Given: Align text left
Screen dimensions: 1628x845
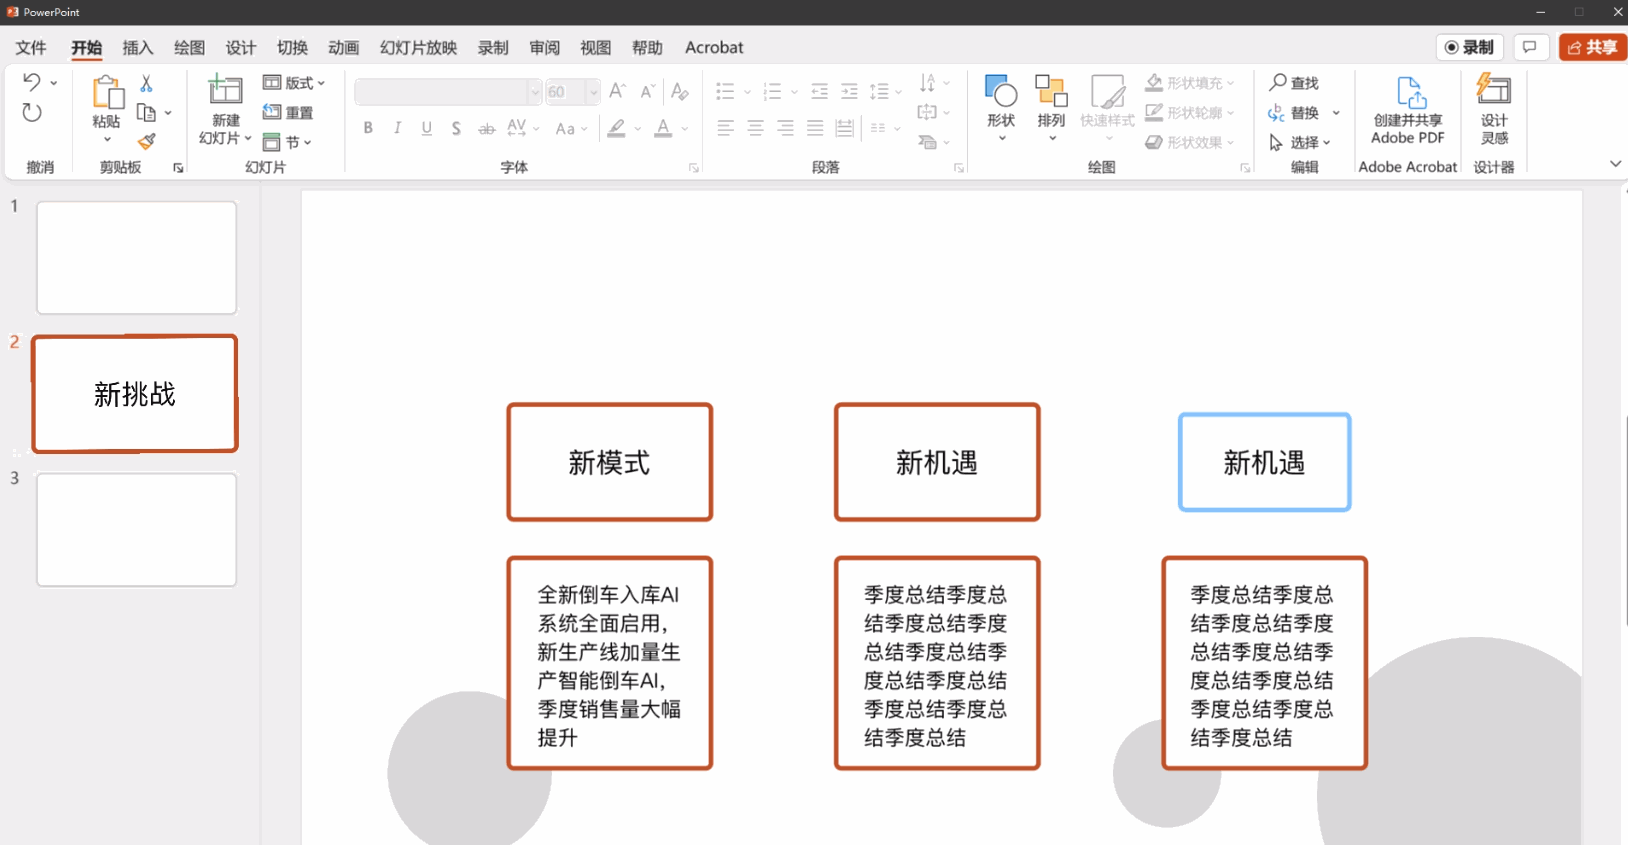Looking at the screenshot, I should click(x=726, y=128).
